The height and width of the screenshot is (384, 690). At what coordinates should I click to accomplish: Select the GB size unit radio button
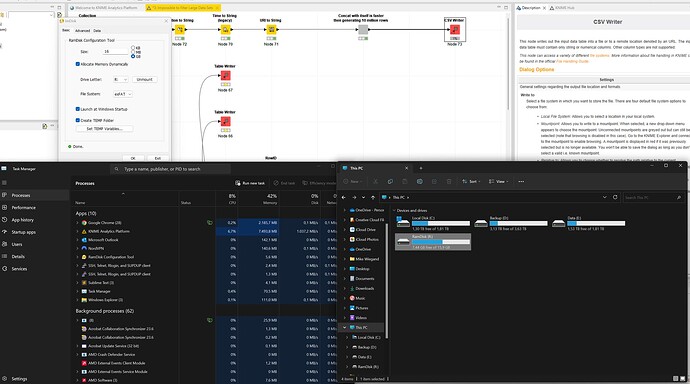133,56
